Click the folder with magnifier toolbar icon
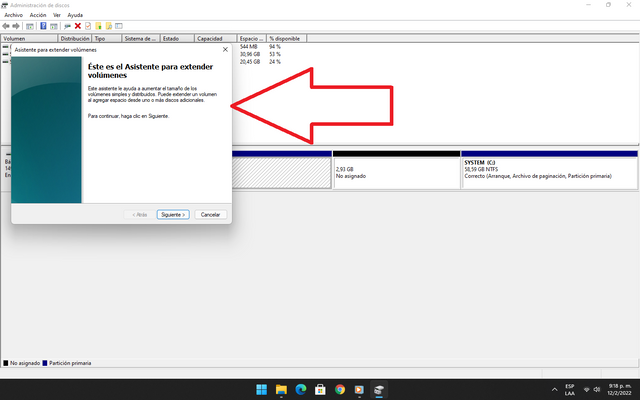This screenshot has width=640, height=400. pos(109,26)
